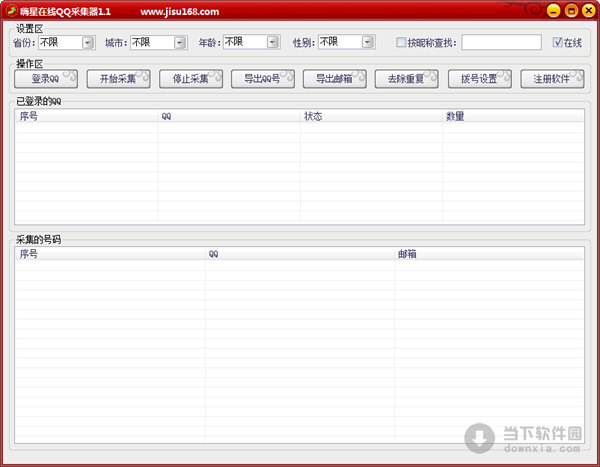600x467 pixels.
Task: Click 注册软件 register software button
Action: [x=552, y=79]
